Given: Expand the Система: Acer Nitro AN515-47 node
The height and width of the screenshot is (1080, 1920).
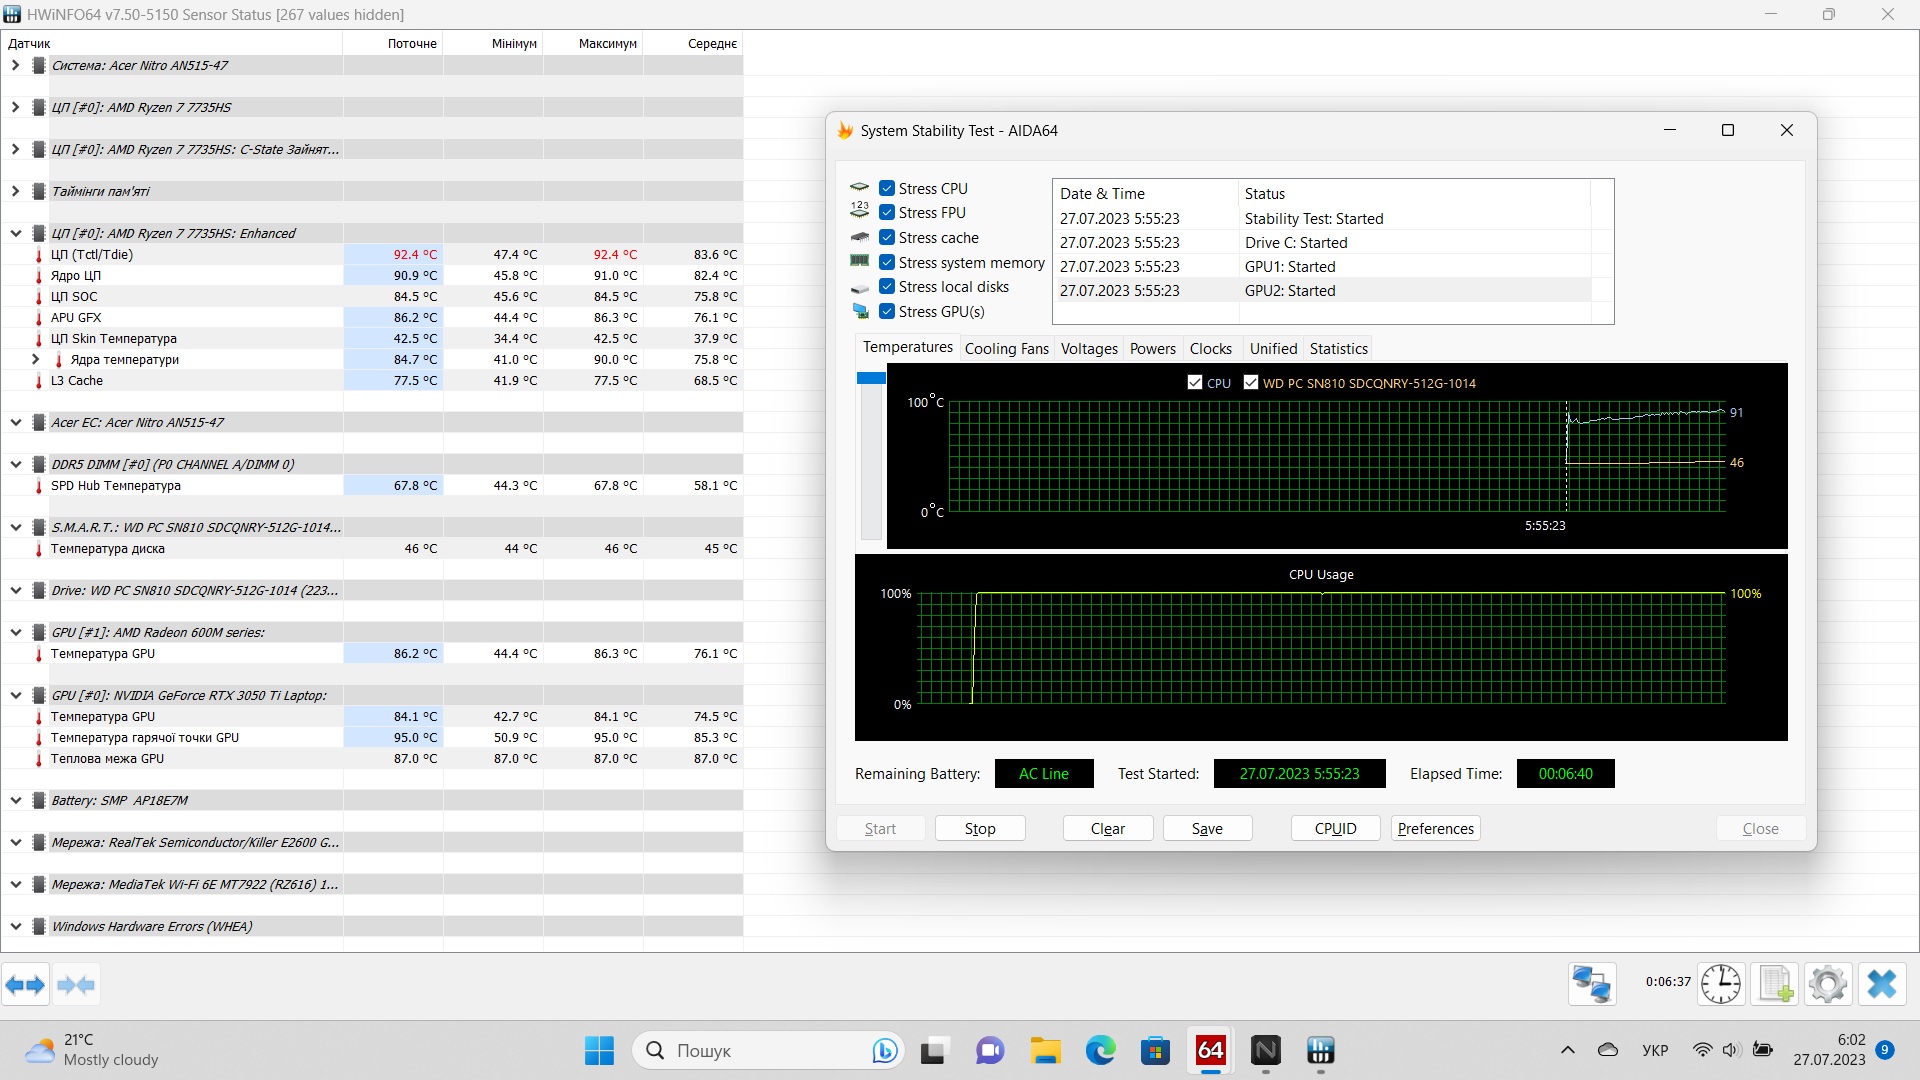Looking at the screenshot, I should 15,65.
